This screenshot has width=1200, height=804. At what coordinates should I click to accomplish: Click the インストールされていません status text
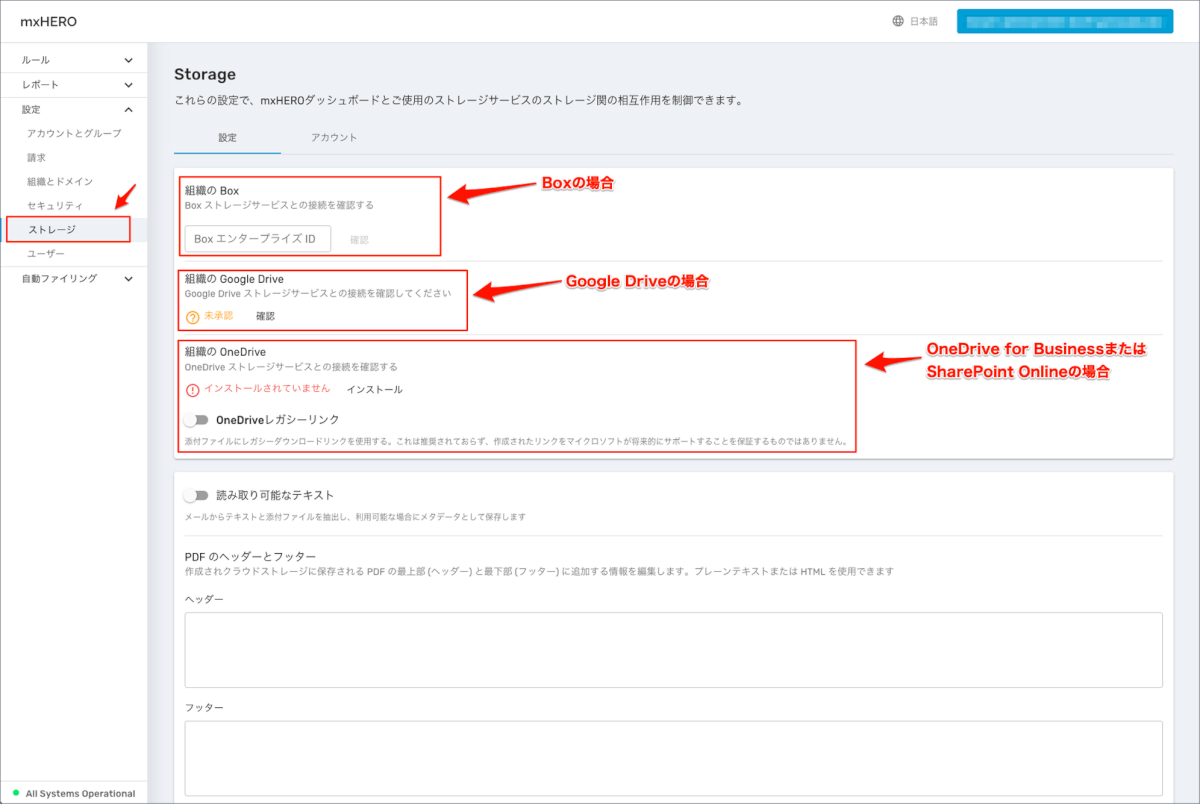tap(267, 389)
